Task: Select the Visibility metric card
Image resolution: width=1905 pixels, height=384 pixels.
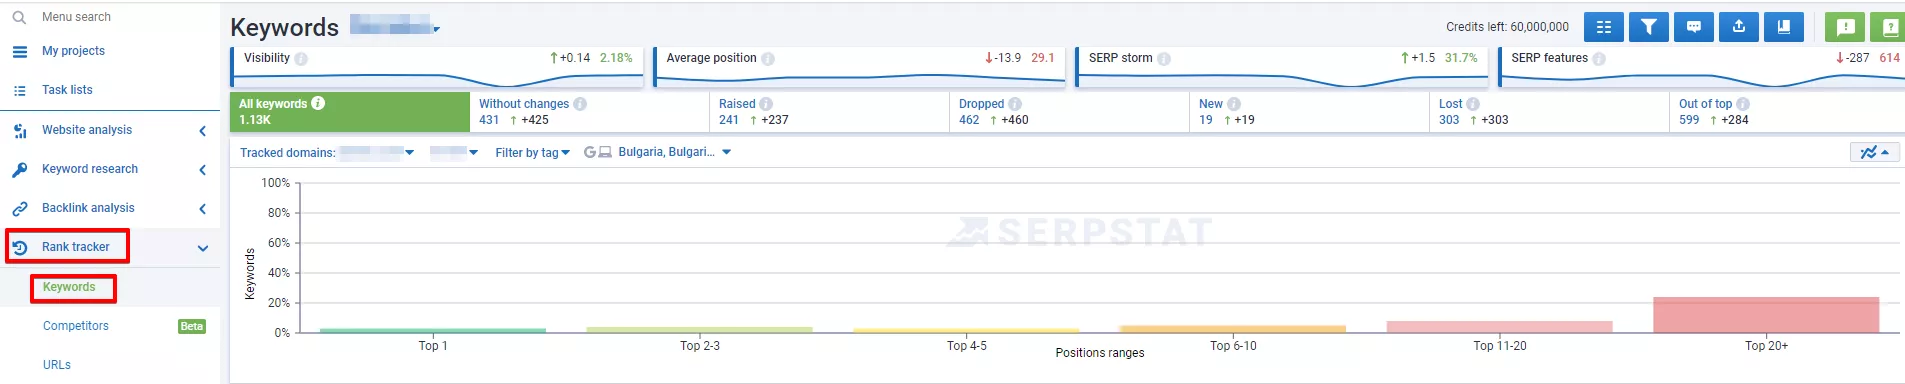Action: pyautogui.click(x=436, y=68)
